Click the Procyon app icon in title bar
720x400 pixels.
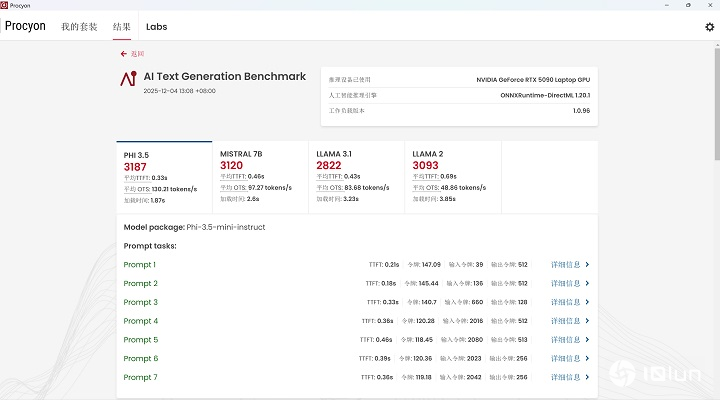[x=5, y=5]
